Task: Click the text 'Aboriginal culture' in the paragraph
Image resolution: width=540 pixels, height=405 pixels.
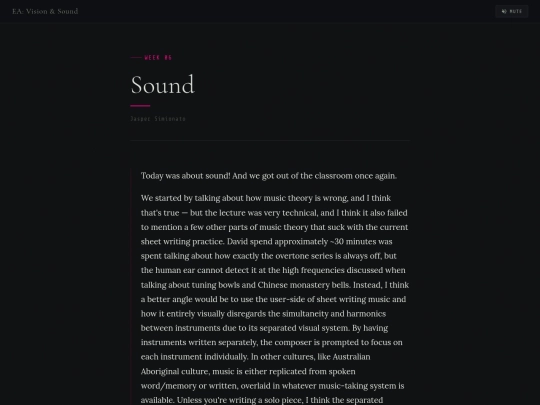Action: tap(176, 372)
